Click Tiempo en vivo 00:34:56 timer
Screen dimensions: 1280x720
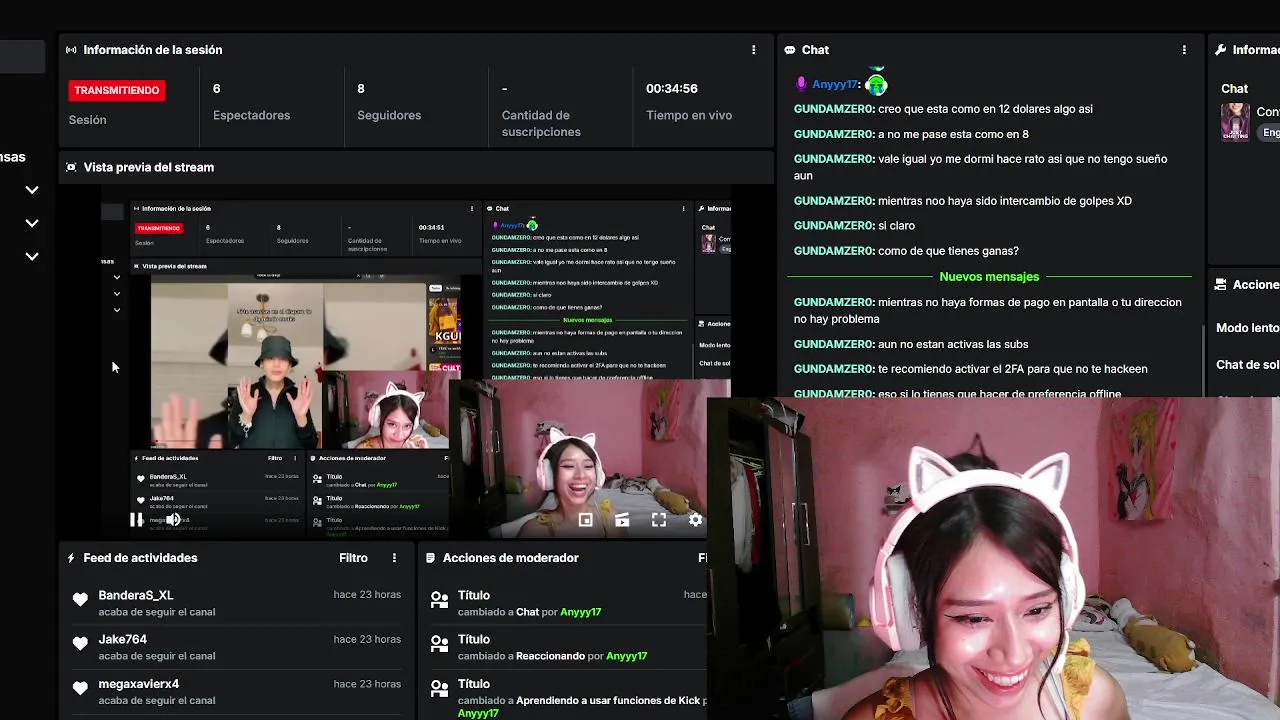click(x=689, y=102)
